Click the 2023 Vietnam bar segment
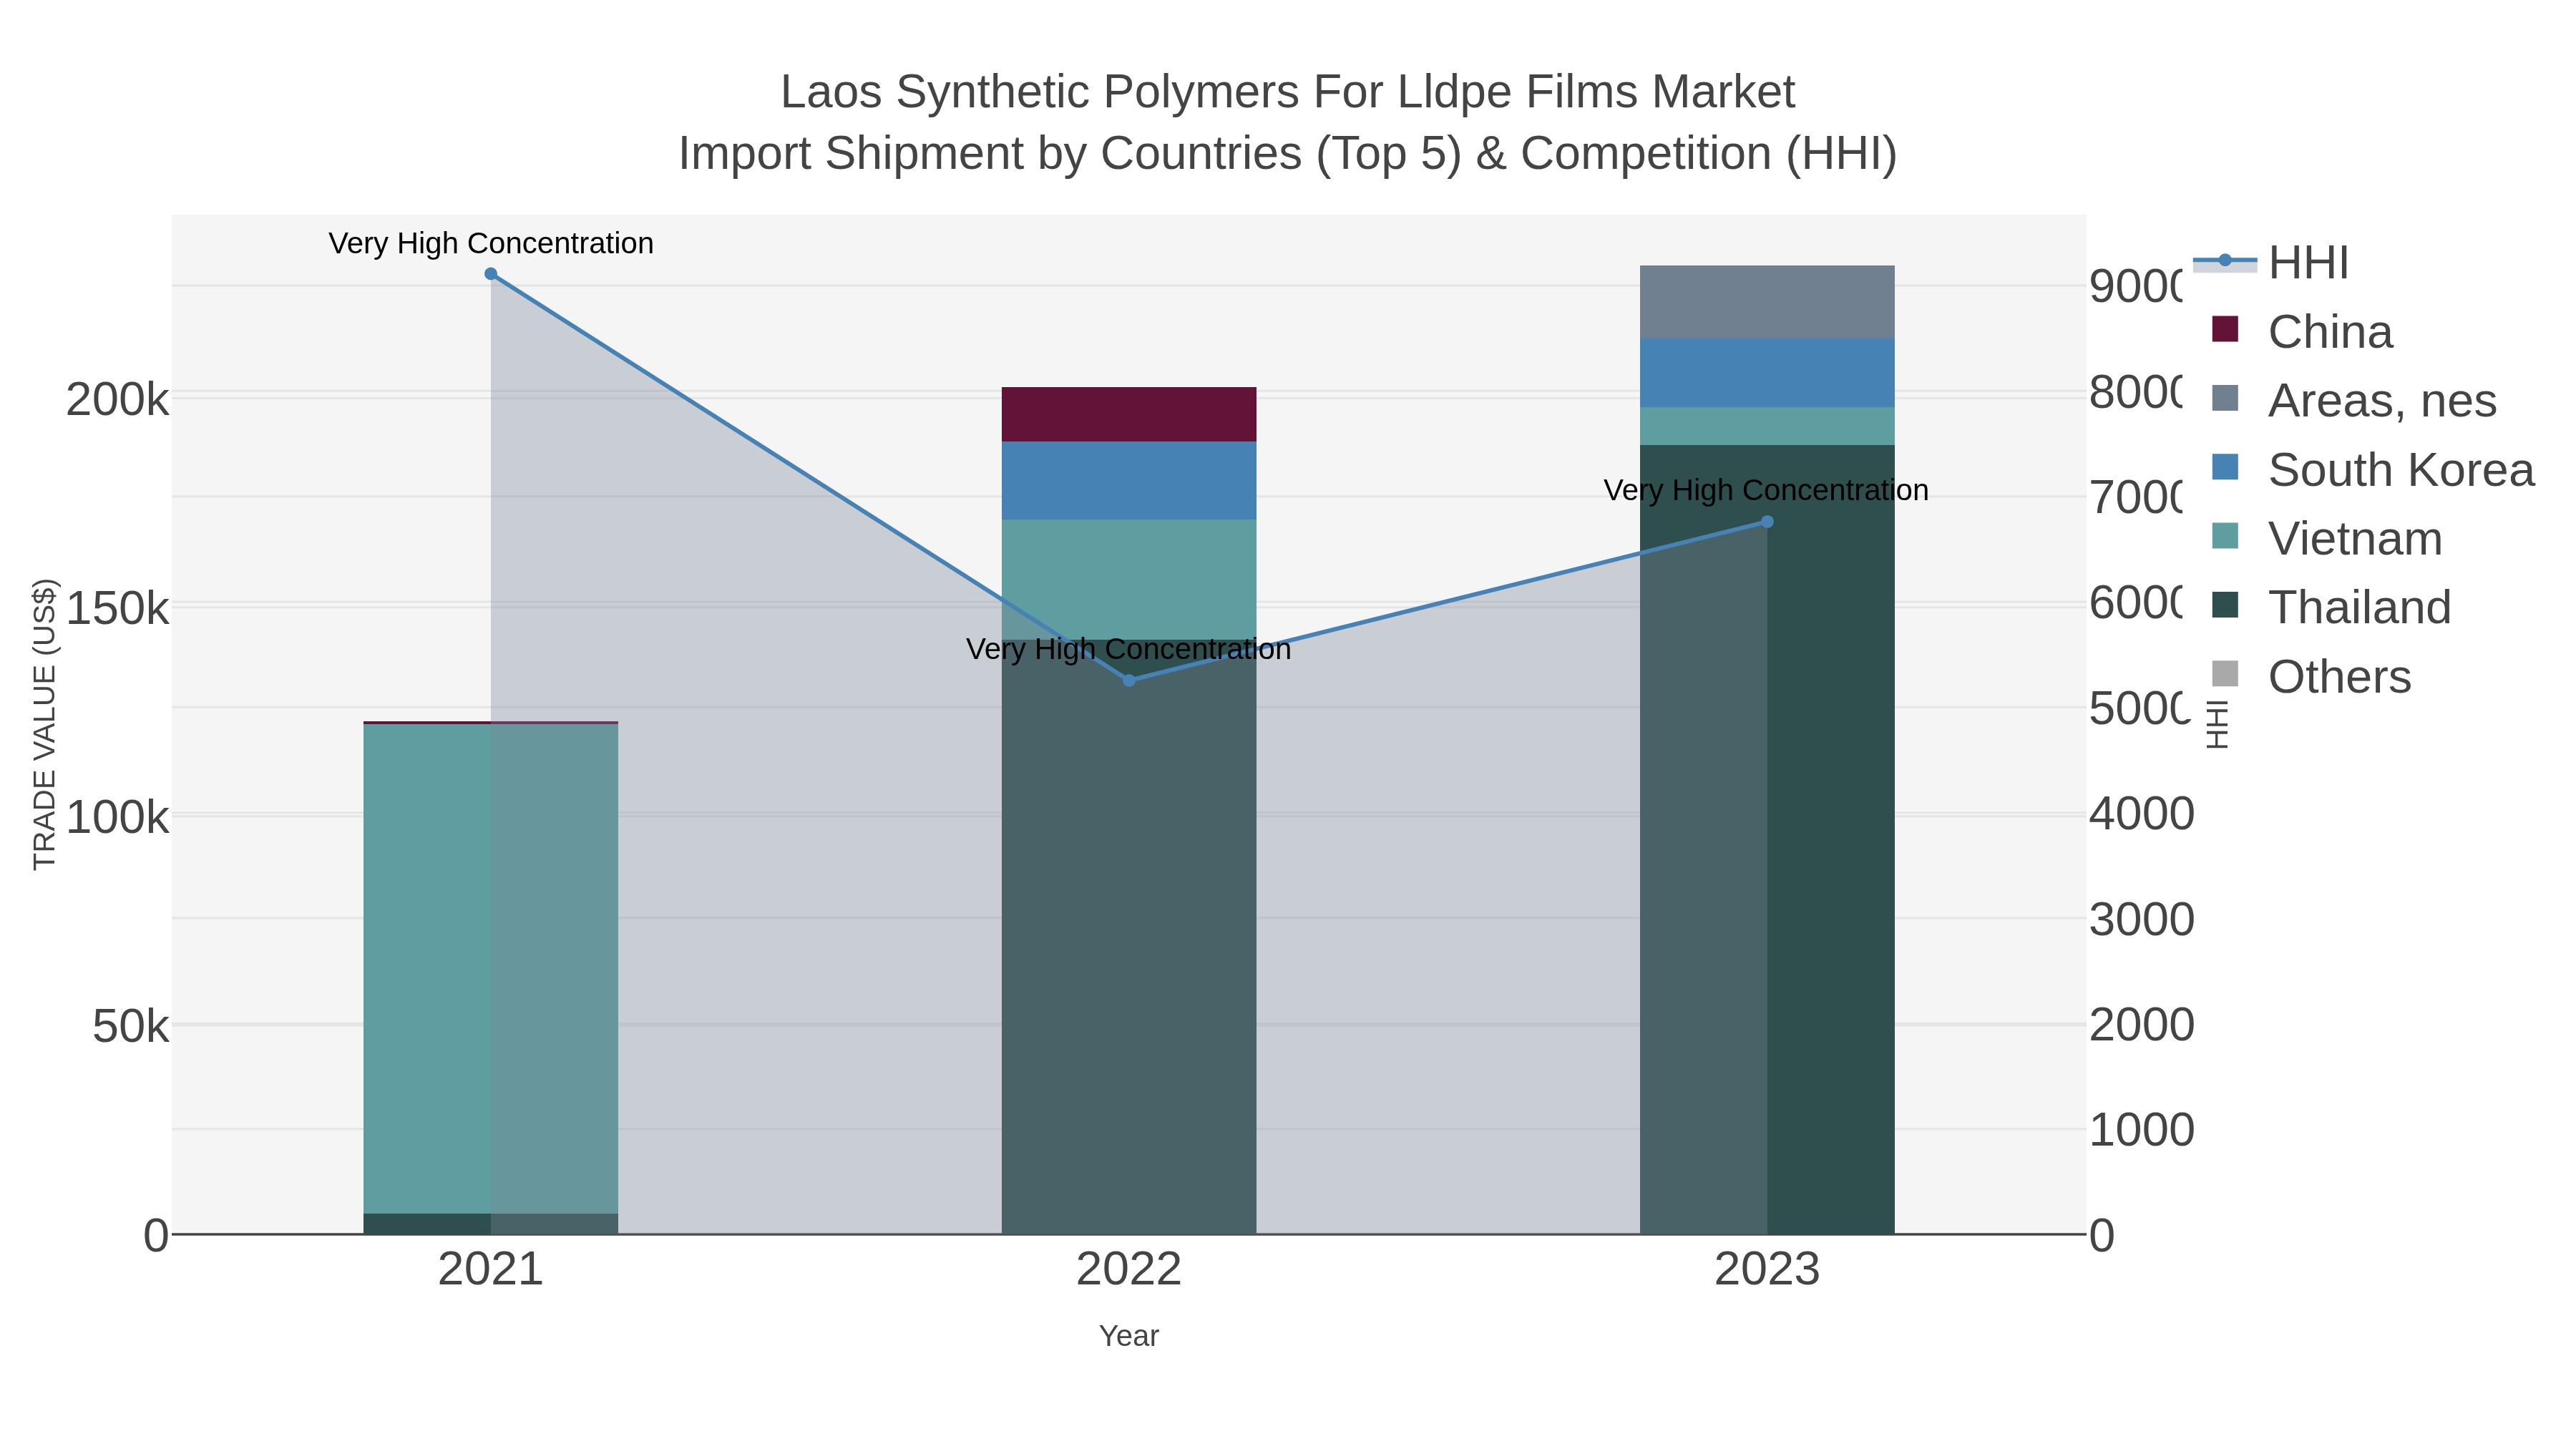 1767,427
